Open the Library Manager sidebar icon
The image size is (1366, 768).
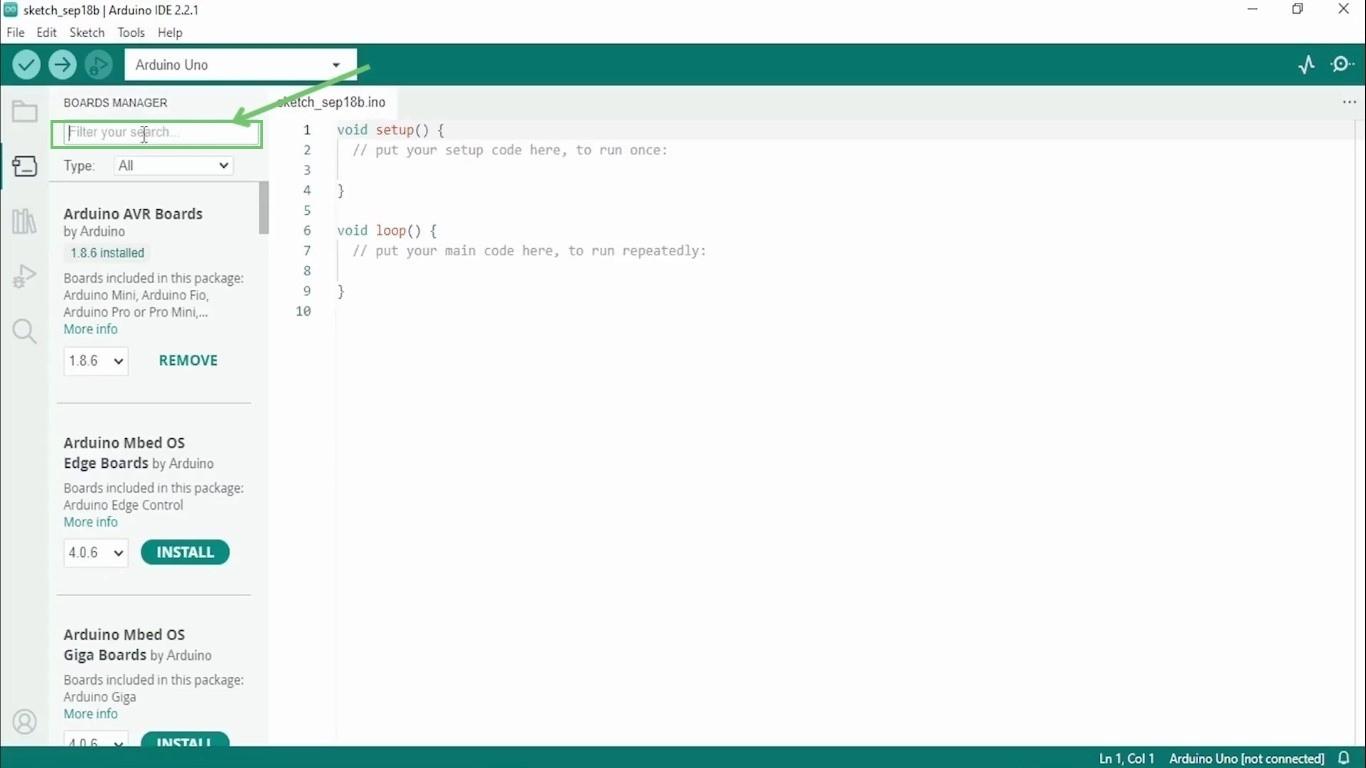pos(24,221)
